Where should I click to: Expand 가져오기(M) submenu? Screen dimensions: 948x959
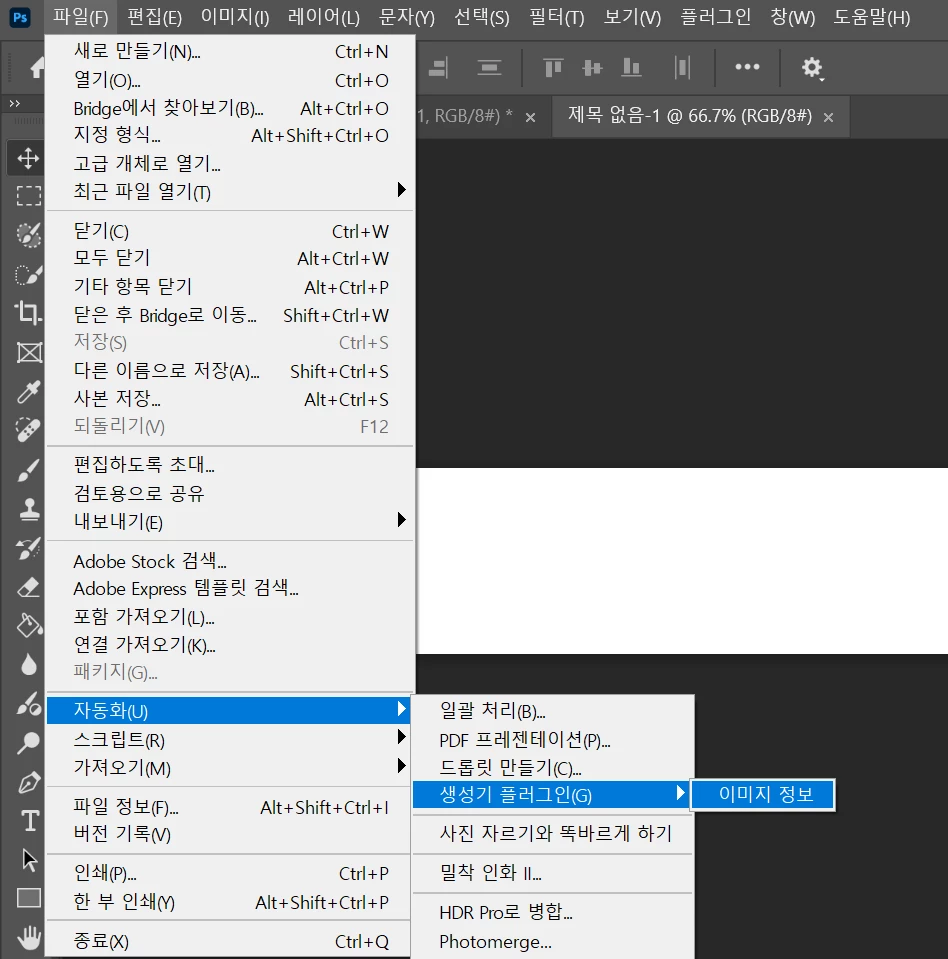coord(228,768)
